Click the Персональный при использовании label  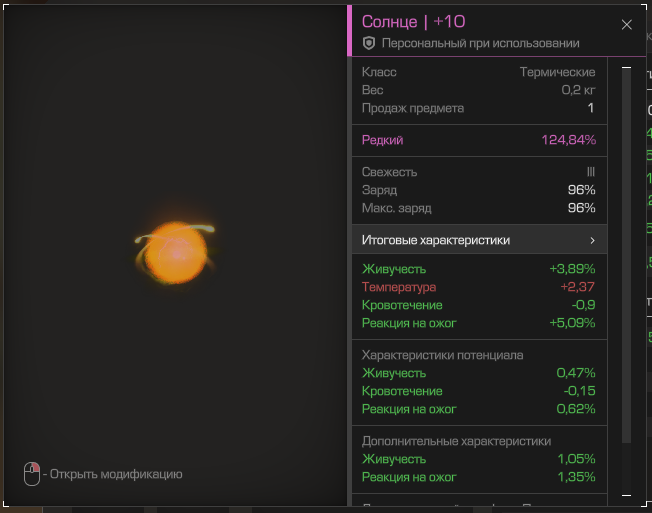(480, 43)
